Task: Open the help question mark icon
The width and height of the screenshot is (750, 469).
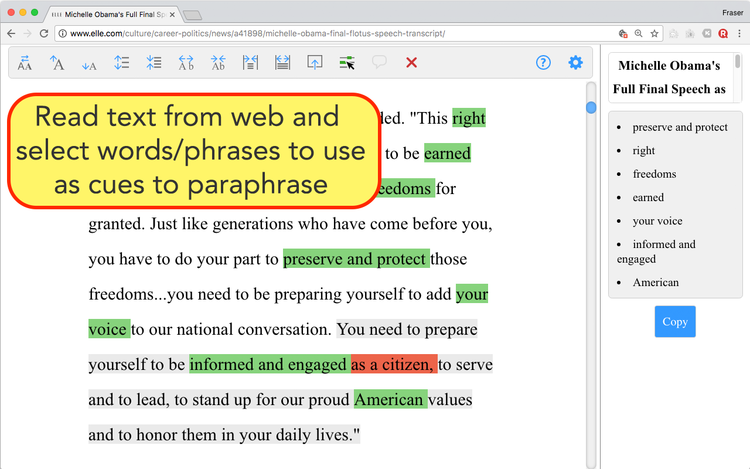Action: [x=543, y=63]
